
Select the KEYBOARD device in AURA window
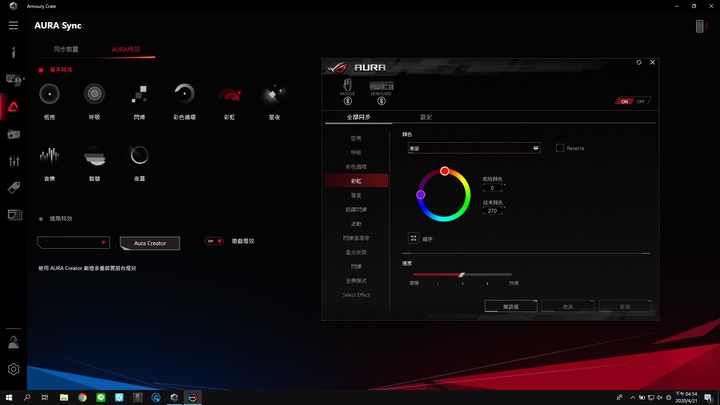(x=381, y=88)
